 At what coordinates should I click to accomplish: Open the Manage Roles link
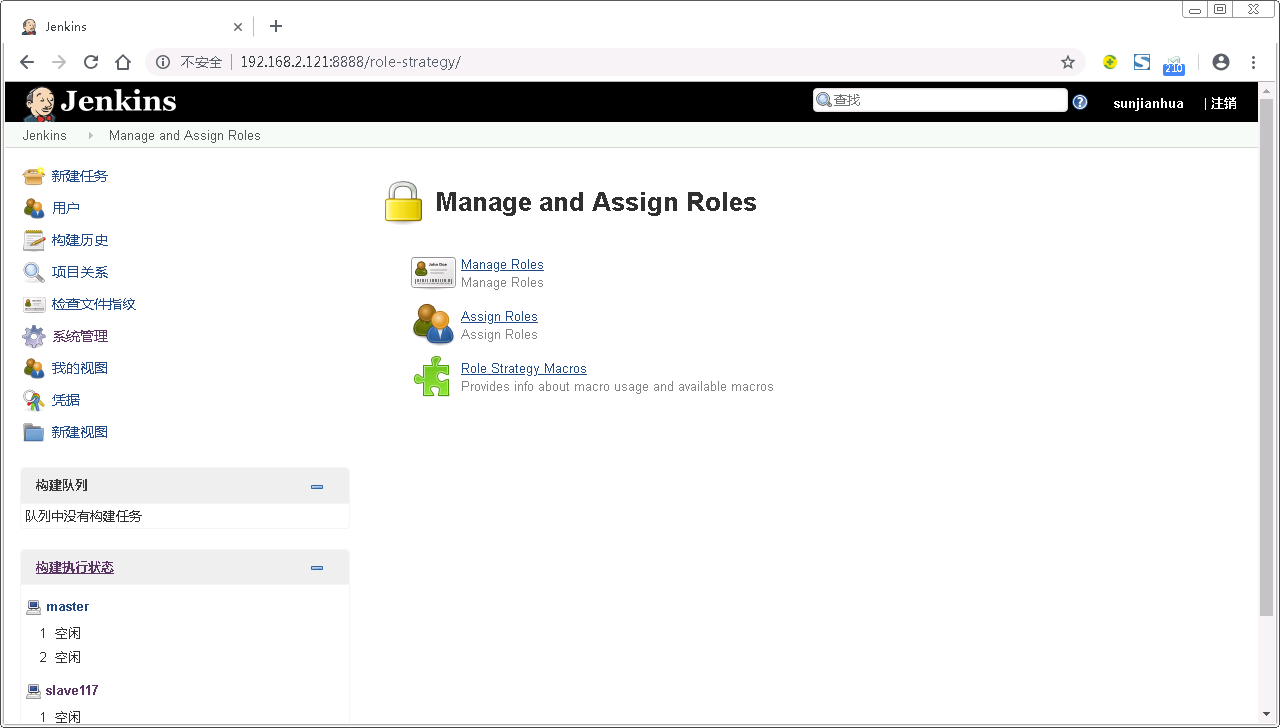[502, 265]
